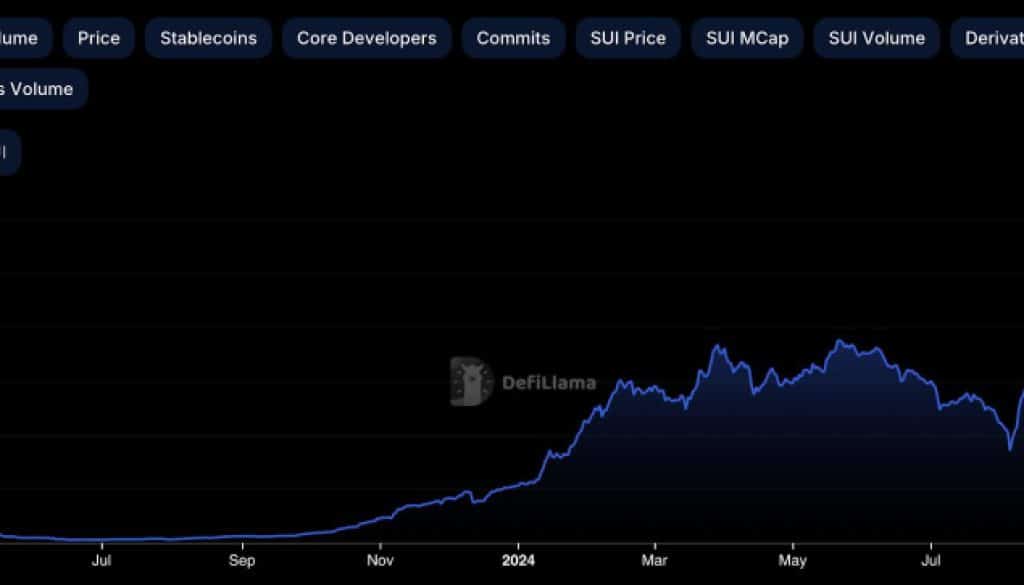The height and width of the screenshot is (585, 1024).
Task: Click the first Jul label on the x-axis
Action: (x=101, y=561)
